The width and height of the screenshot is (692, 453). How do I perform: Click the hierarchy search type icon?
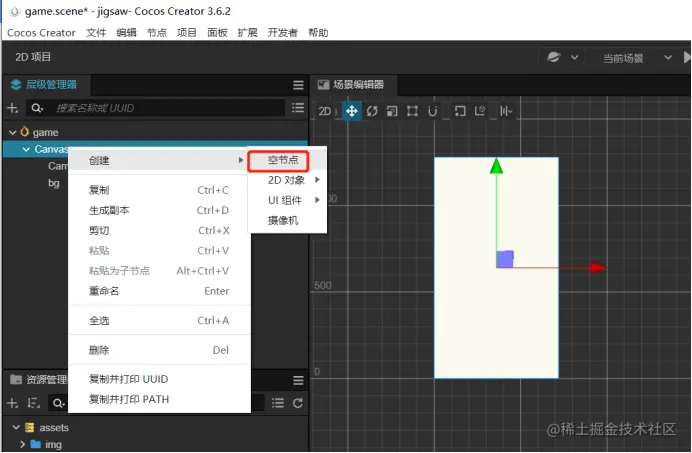coord(37,108)
